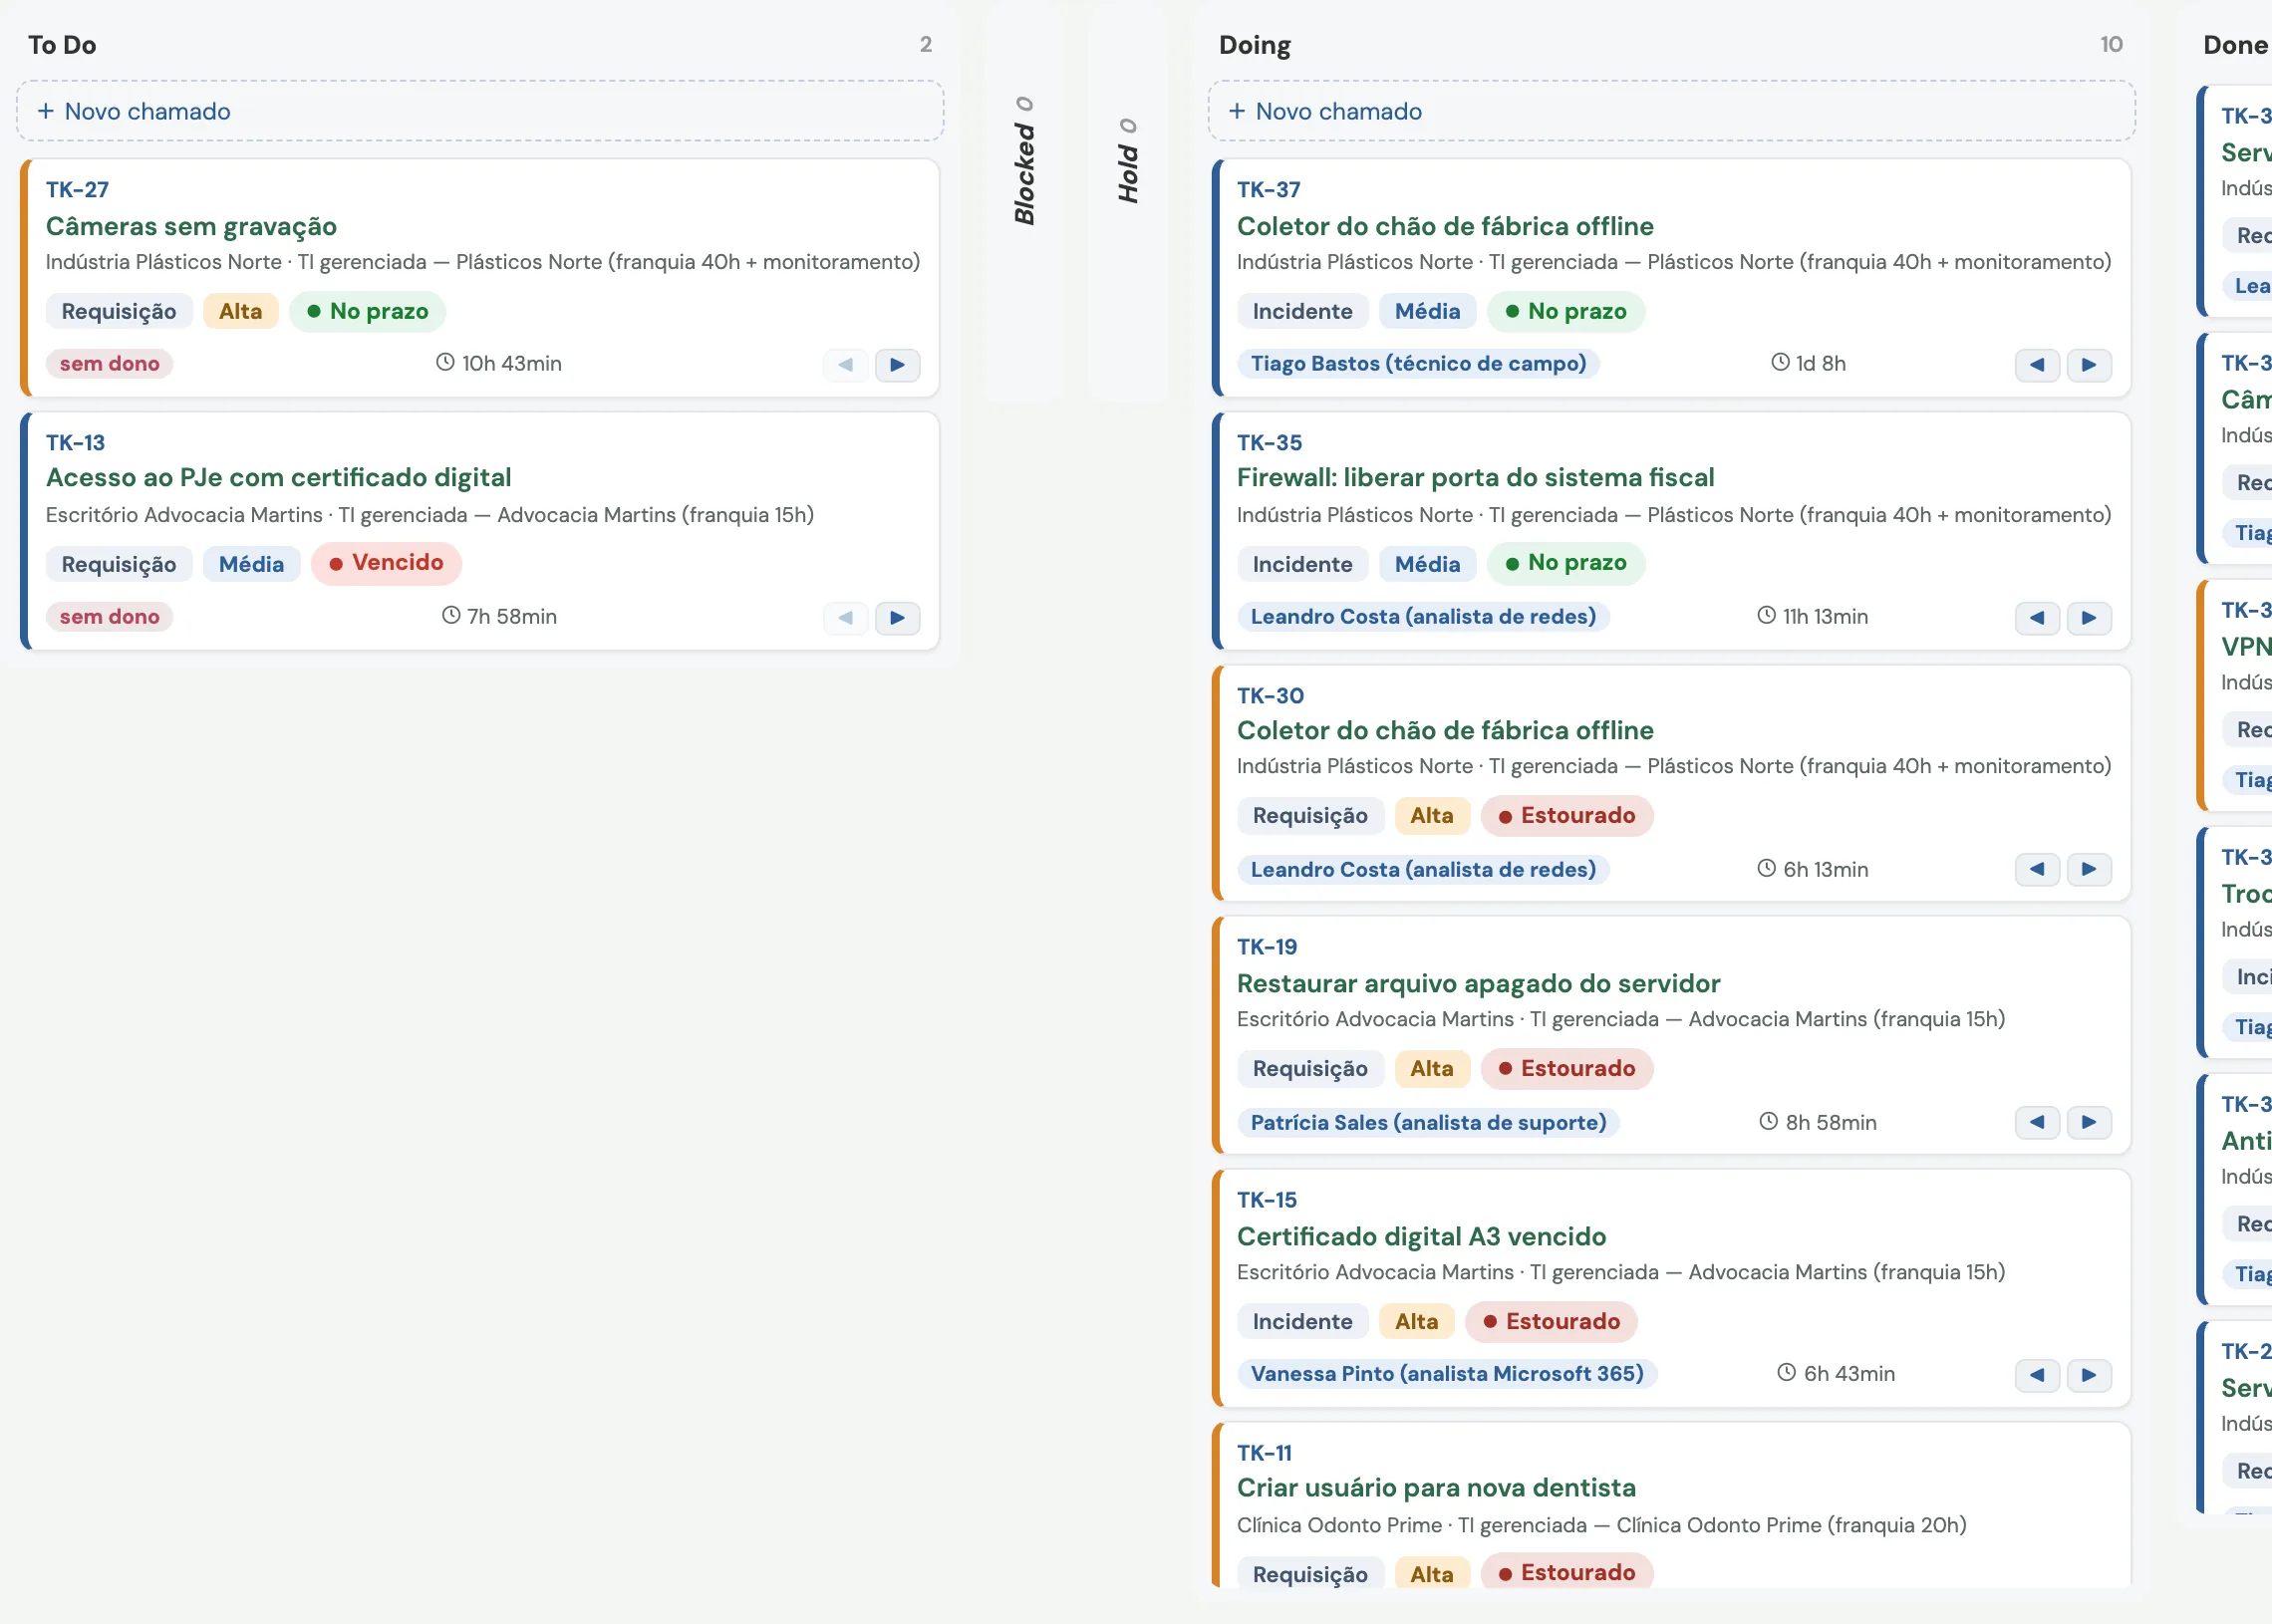The height and width of the screenshot is (1624, 2272).
Task: Click the sem dono tag on TK-27
Action: click(109, 364)
